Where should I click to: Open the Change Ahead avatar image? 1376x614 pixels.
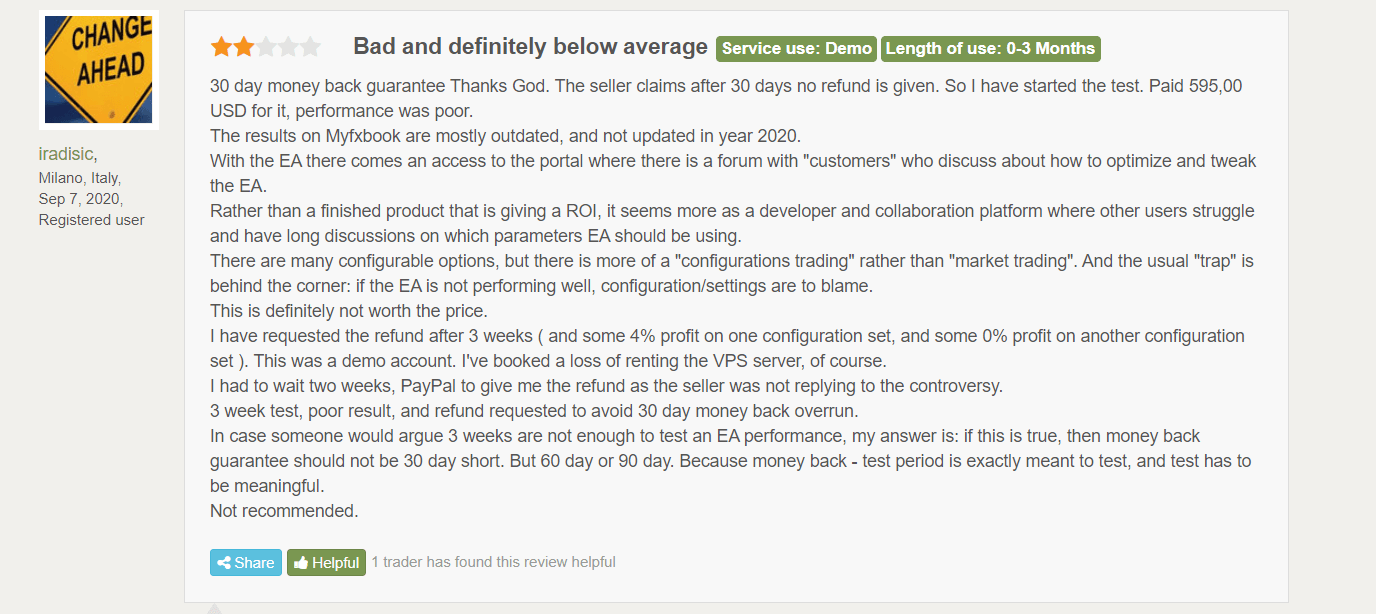pyautogui.click(x=99, y=70)
